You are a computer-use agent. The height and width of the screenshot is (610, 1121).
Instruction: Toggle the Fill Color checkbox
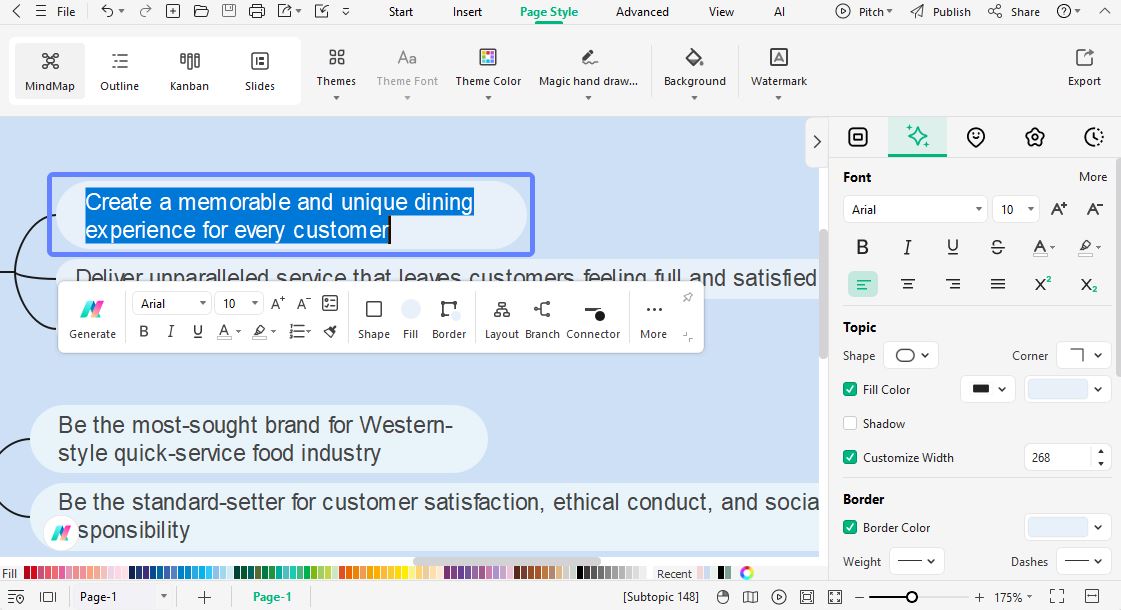[850, 389]
